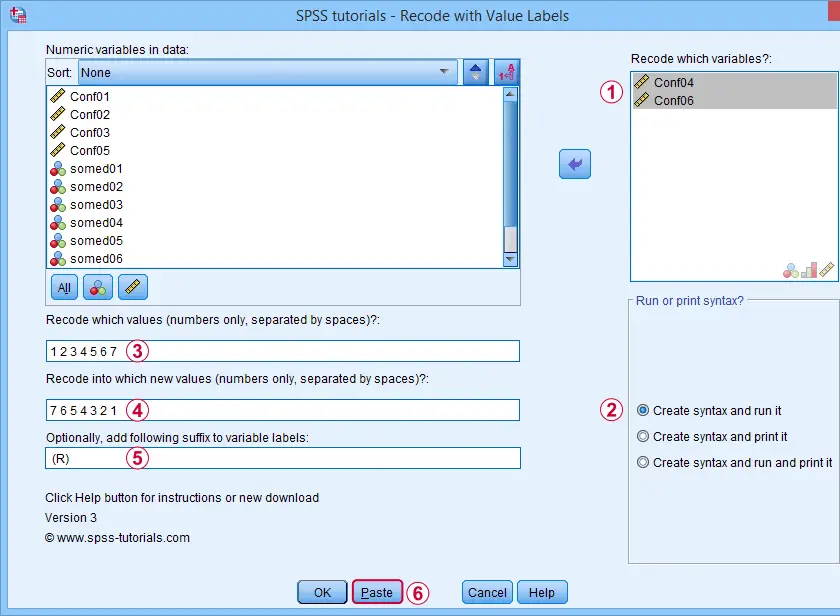Click the scale icon beside Conf05
This screenshot has height=616, width=840.
[58, 151]
